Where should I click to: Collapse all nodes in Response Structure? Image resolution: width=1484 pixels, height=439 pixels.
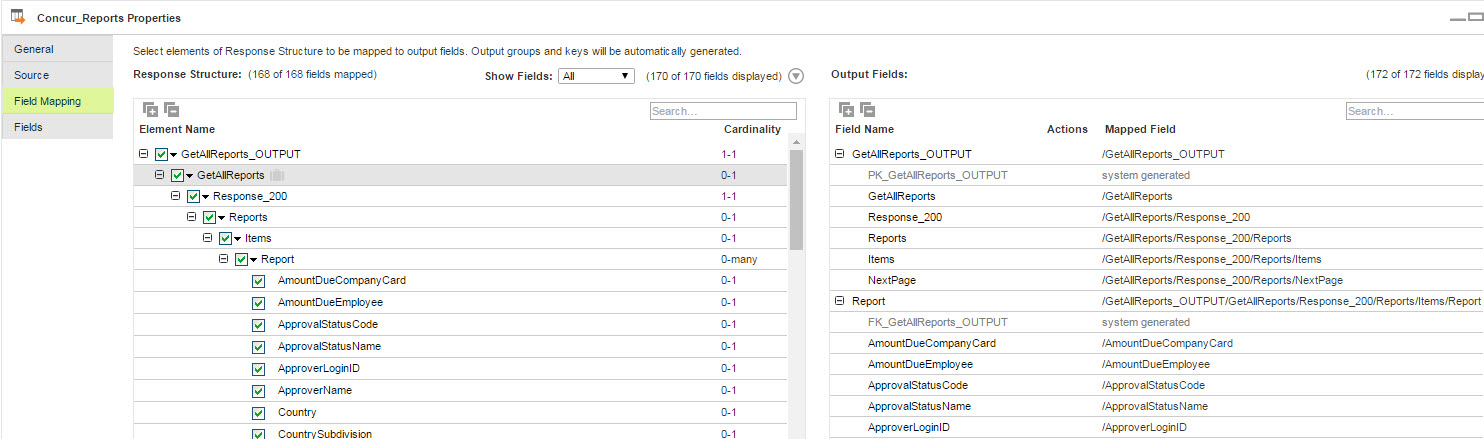[171, 110]
